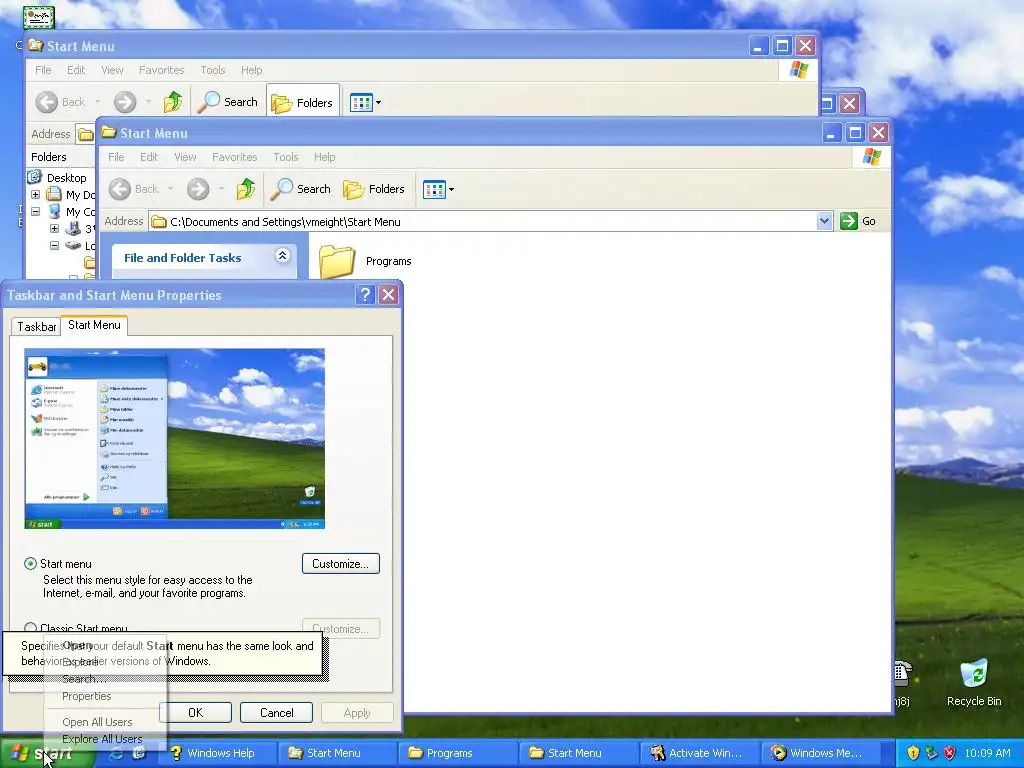This screenshot has width=1024, height=768.
Task: Select the Start menu radio button
Action: [x=30, y=563]
